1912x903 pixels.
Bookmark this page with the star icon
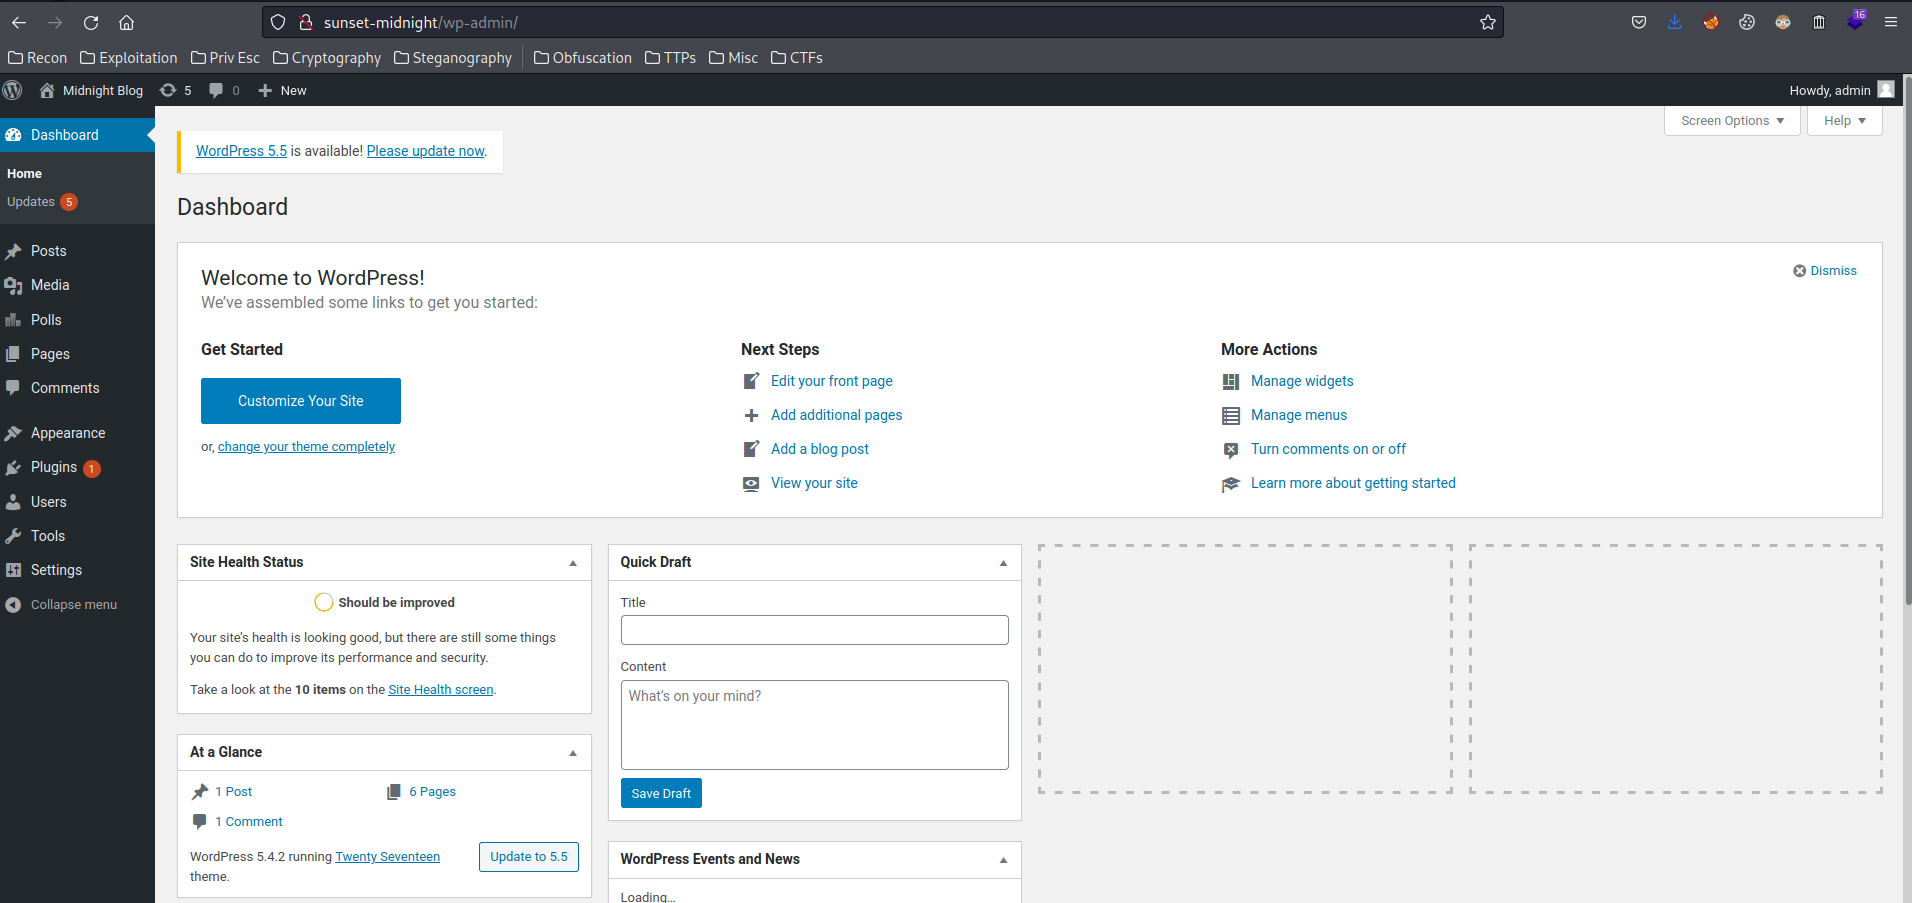[1488, 22]
